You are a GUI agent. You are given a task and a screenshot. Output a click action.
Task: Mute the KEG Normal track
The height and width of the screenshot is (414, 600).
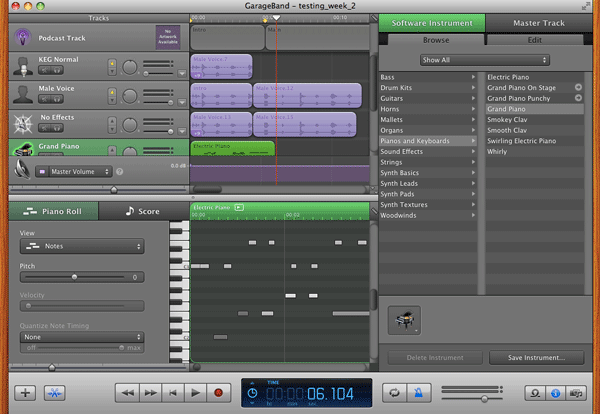(45, 70)
